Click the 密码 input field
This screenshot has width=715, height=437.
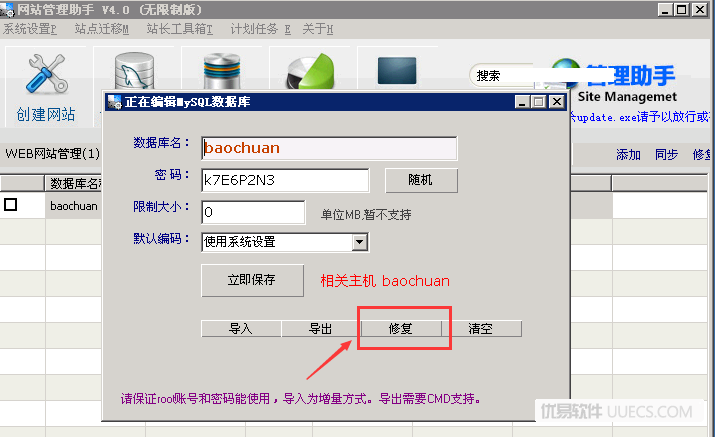click(x=285, y=180)
